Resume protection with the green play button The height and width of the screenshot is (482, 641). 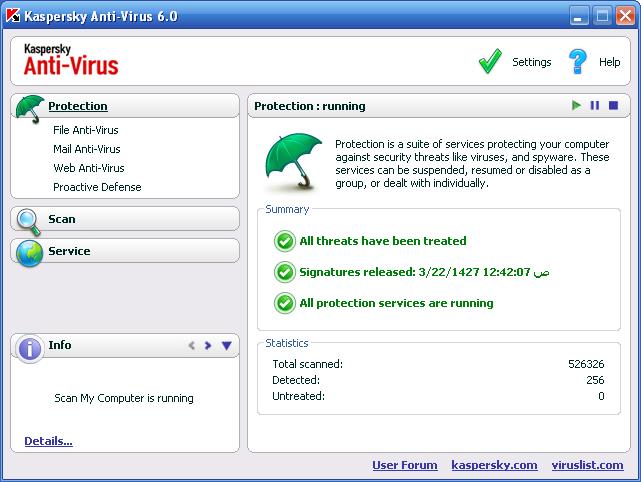tap(576, 105)
